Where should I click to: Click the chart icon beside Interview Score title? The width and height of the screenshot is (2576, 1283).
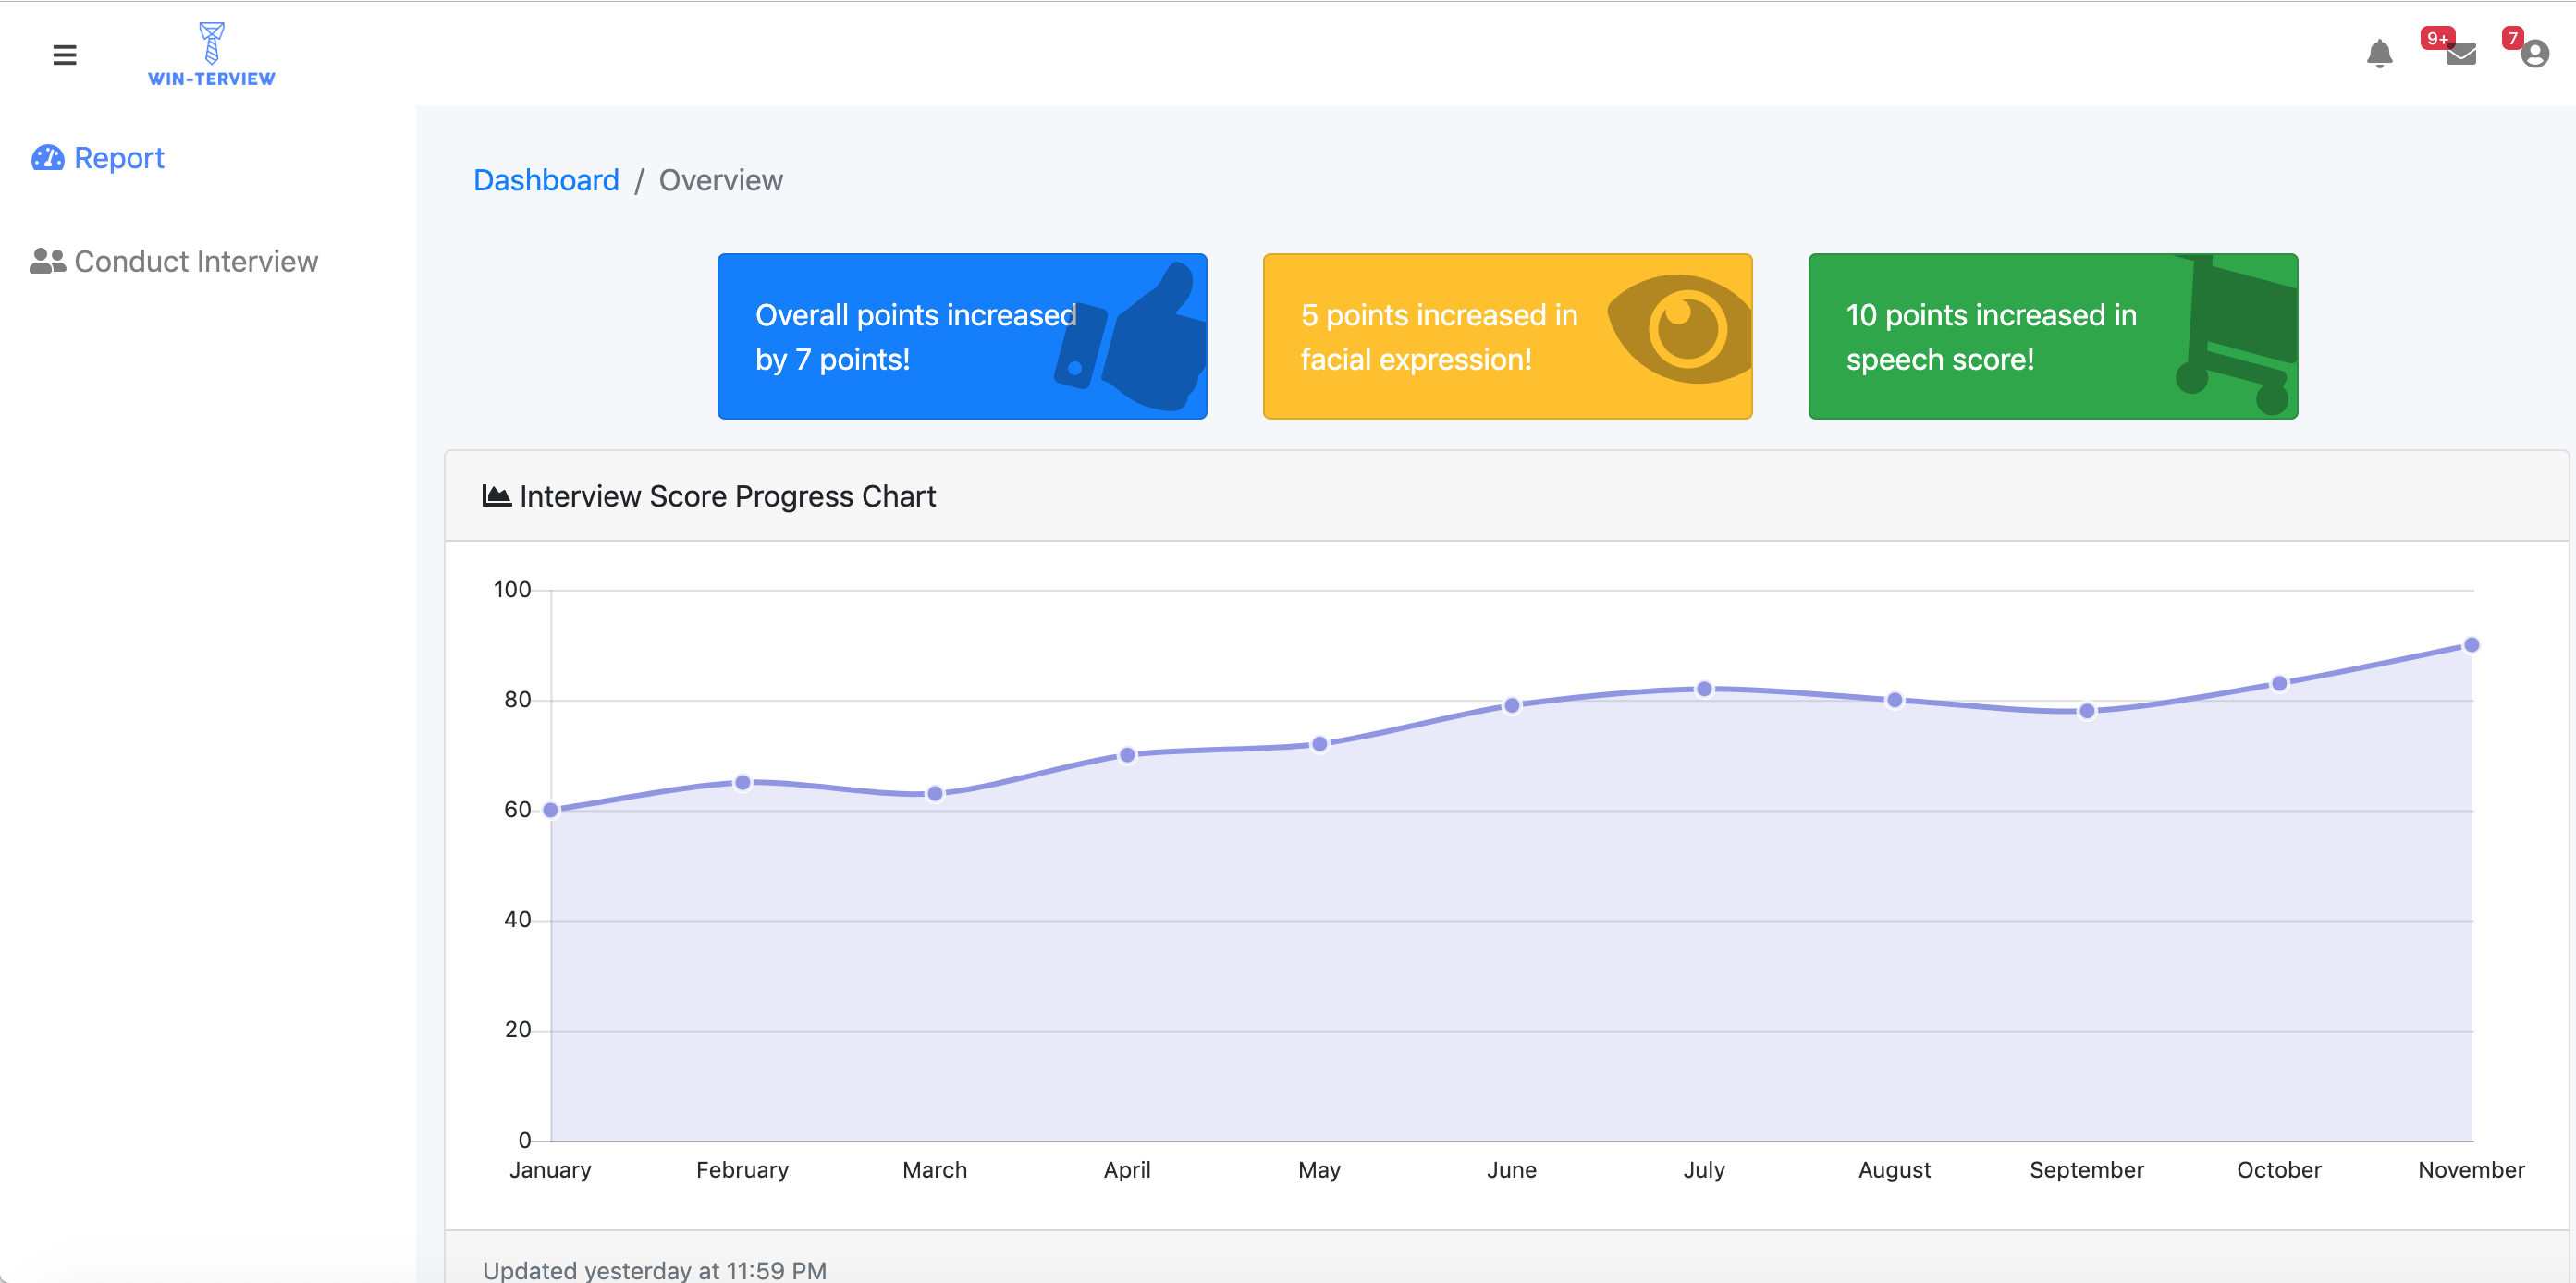[x=496, y=495]
